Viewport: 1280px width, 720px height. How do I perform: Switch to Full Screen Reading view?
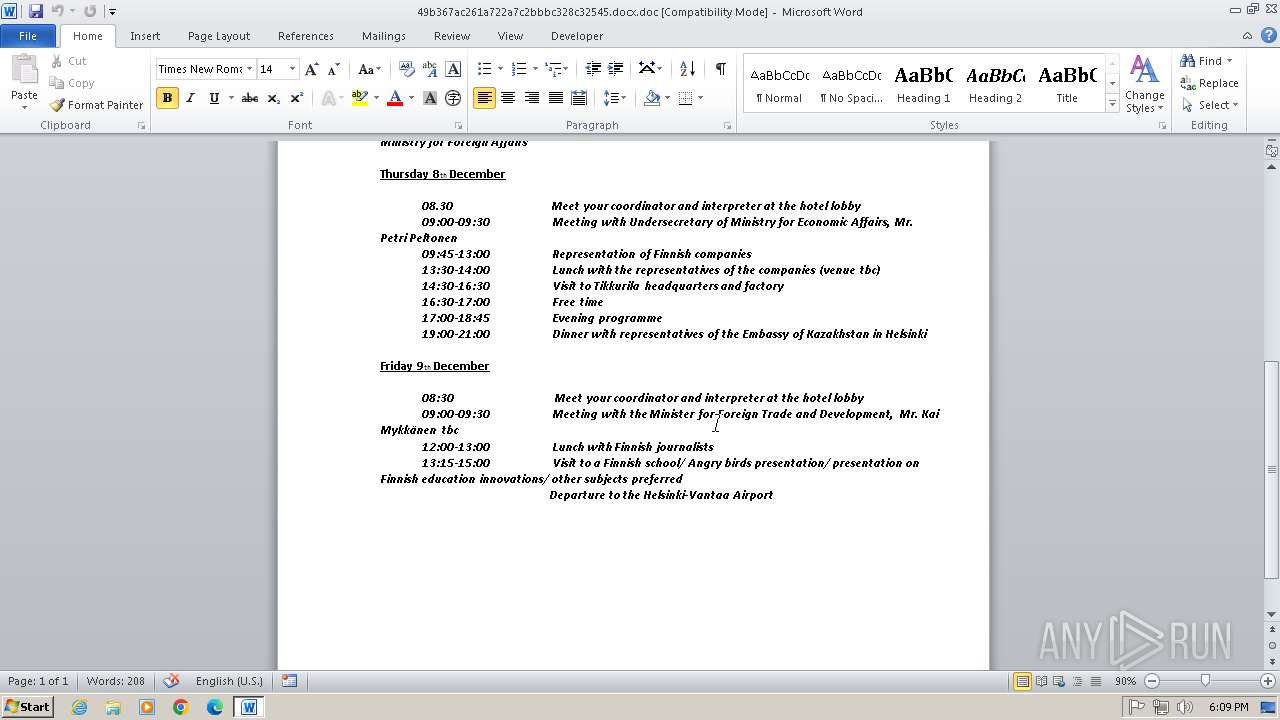pos(1041,681)
